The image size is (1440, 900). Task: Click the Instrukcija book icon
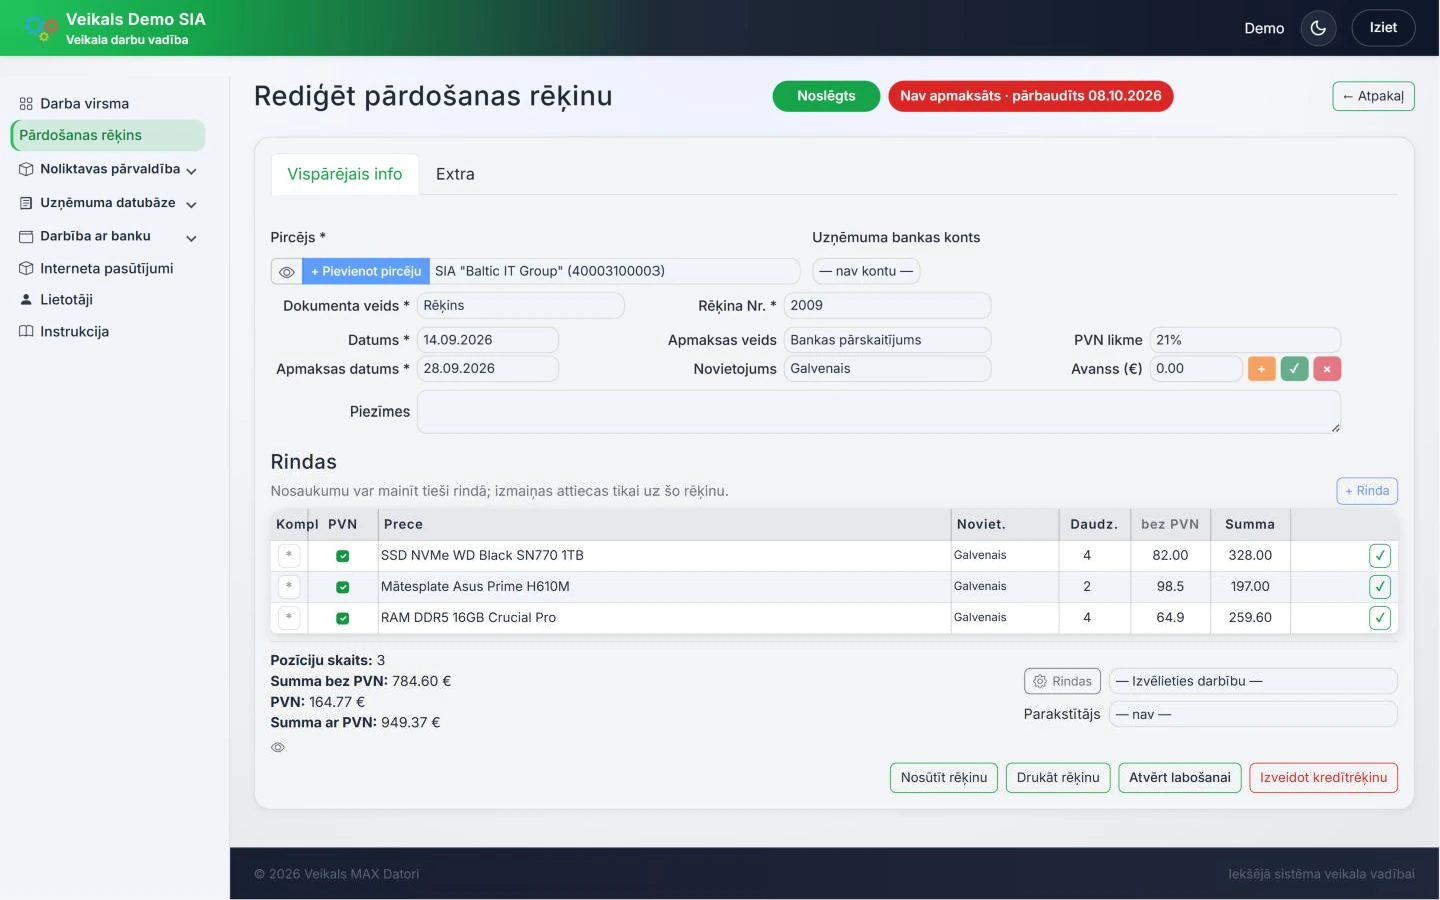(26, 331)
